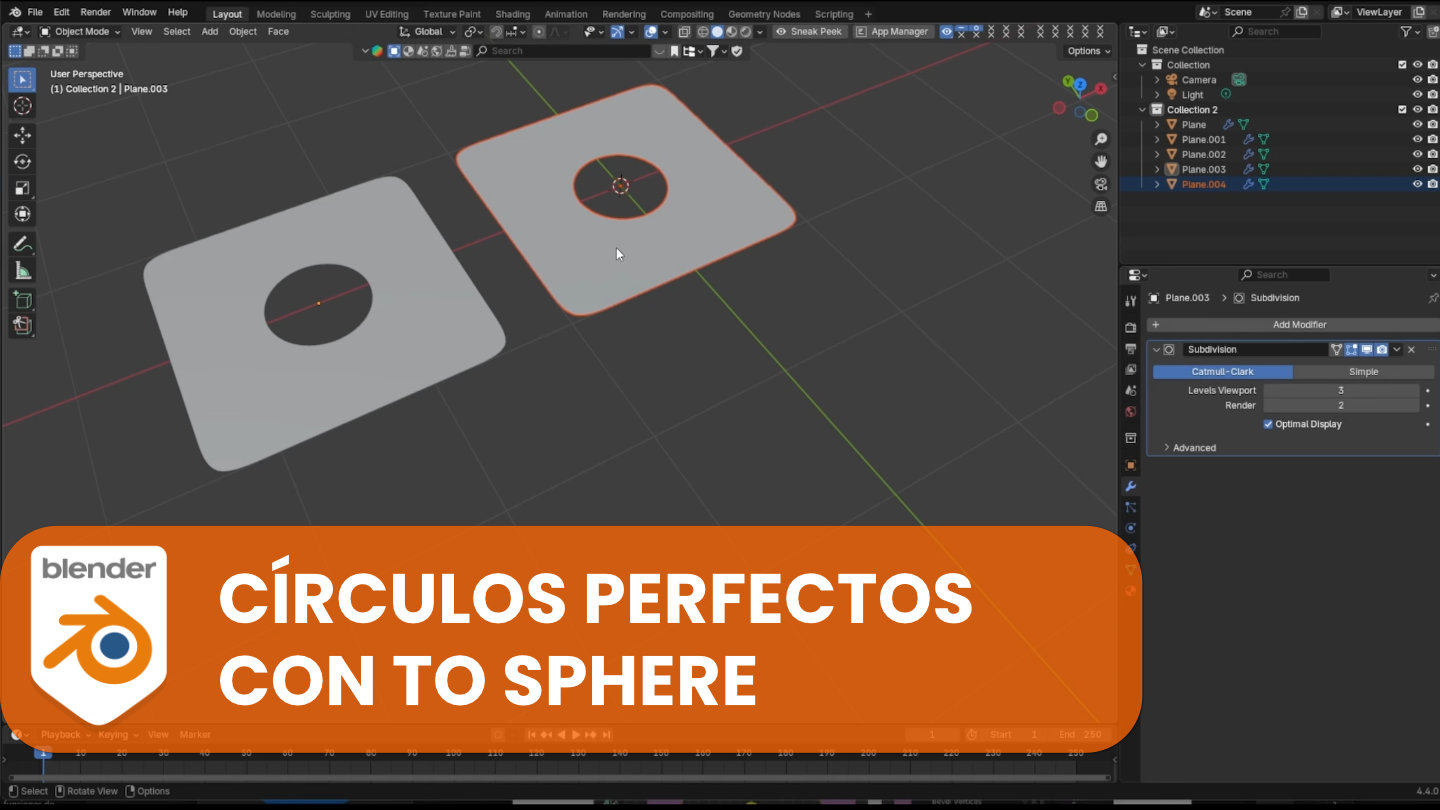Open the Modifiers wrench properties tab
The image size is (1440, 810).
click(x=1131, y=486)
